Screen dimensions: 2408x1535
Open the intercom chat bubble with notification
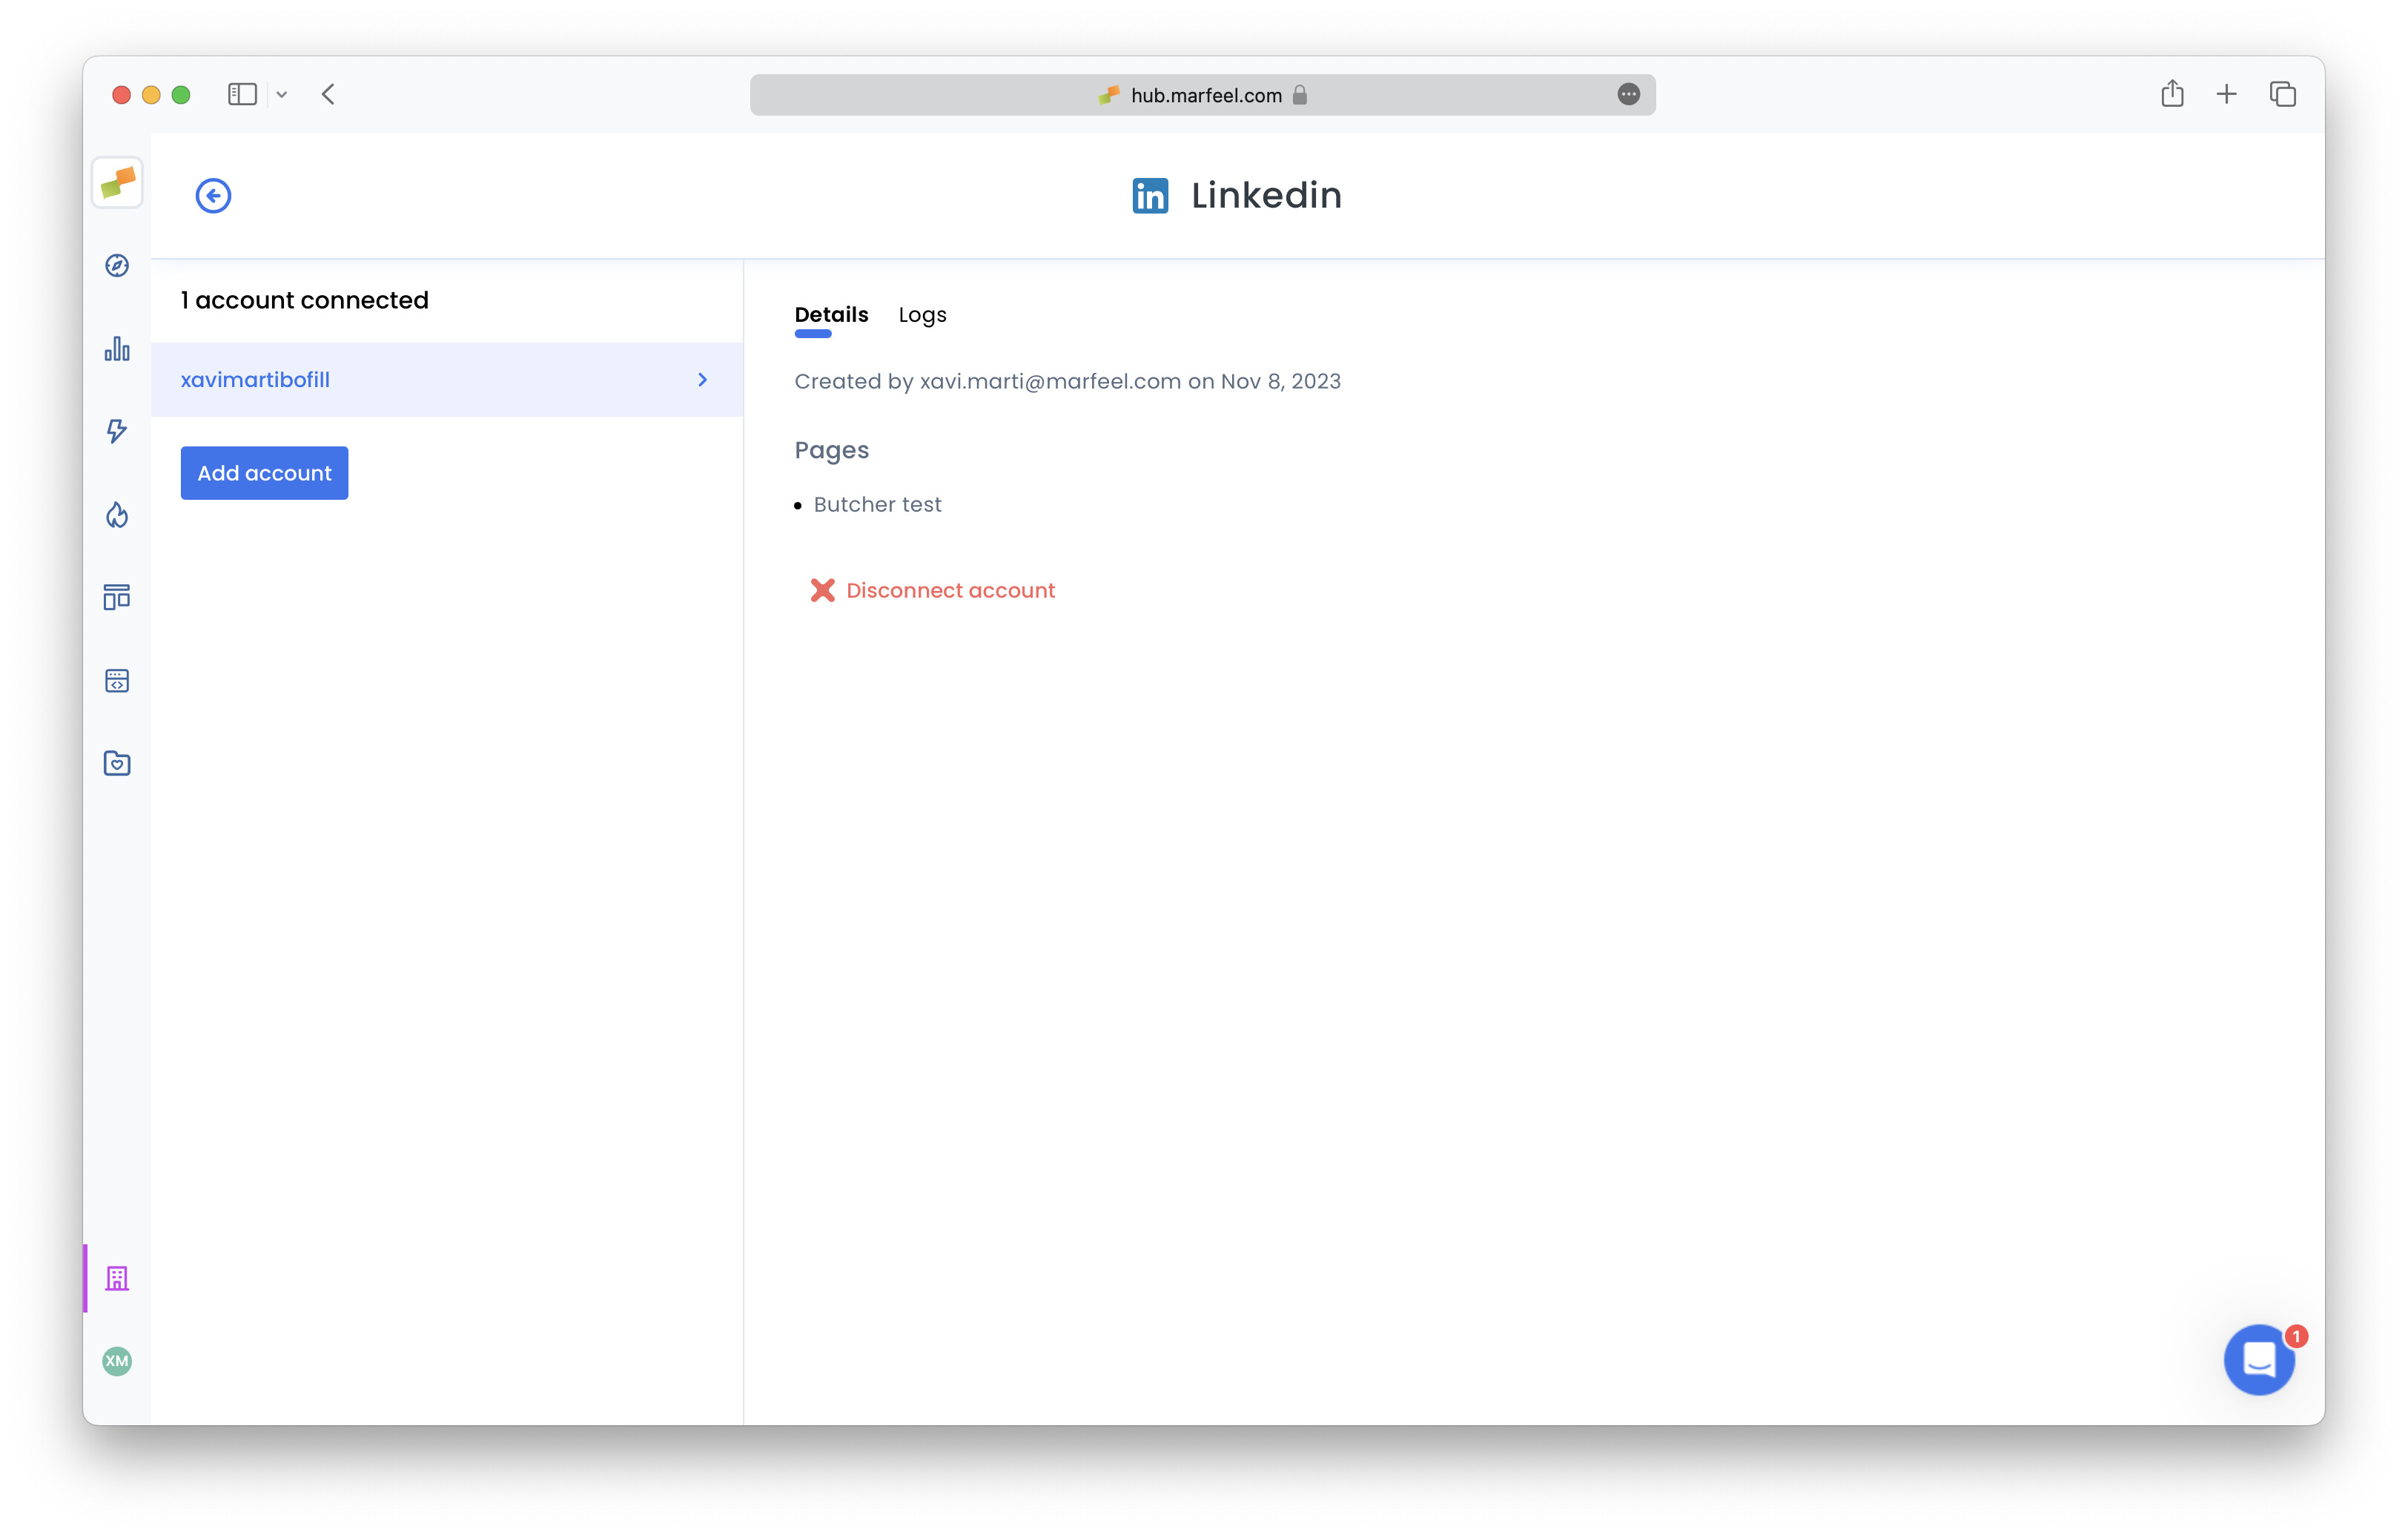(x=2259, y=1360)
